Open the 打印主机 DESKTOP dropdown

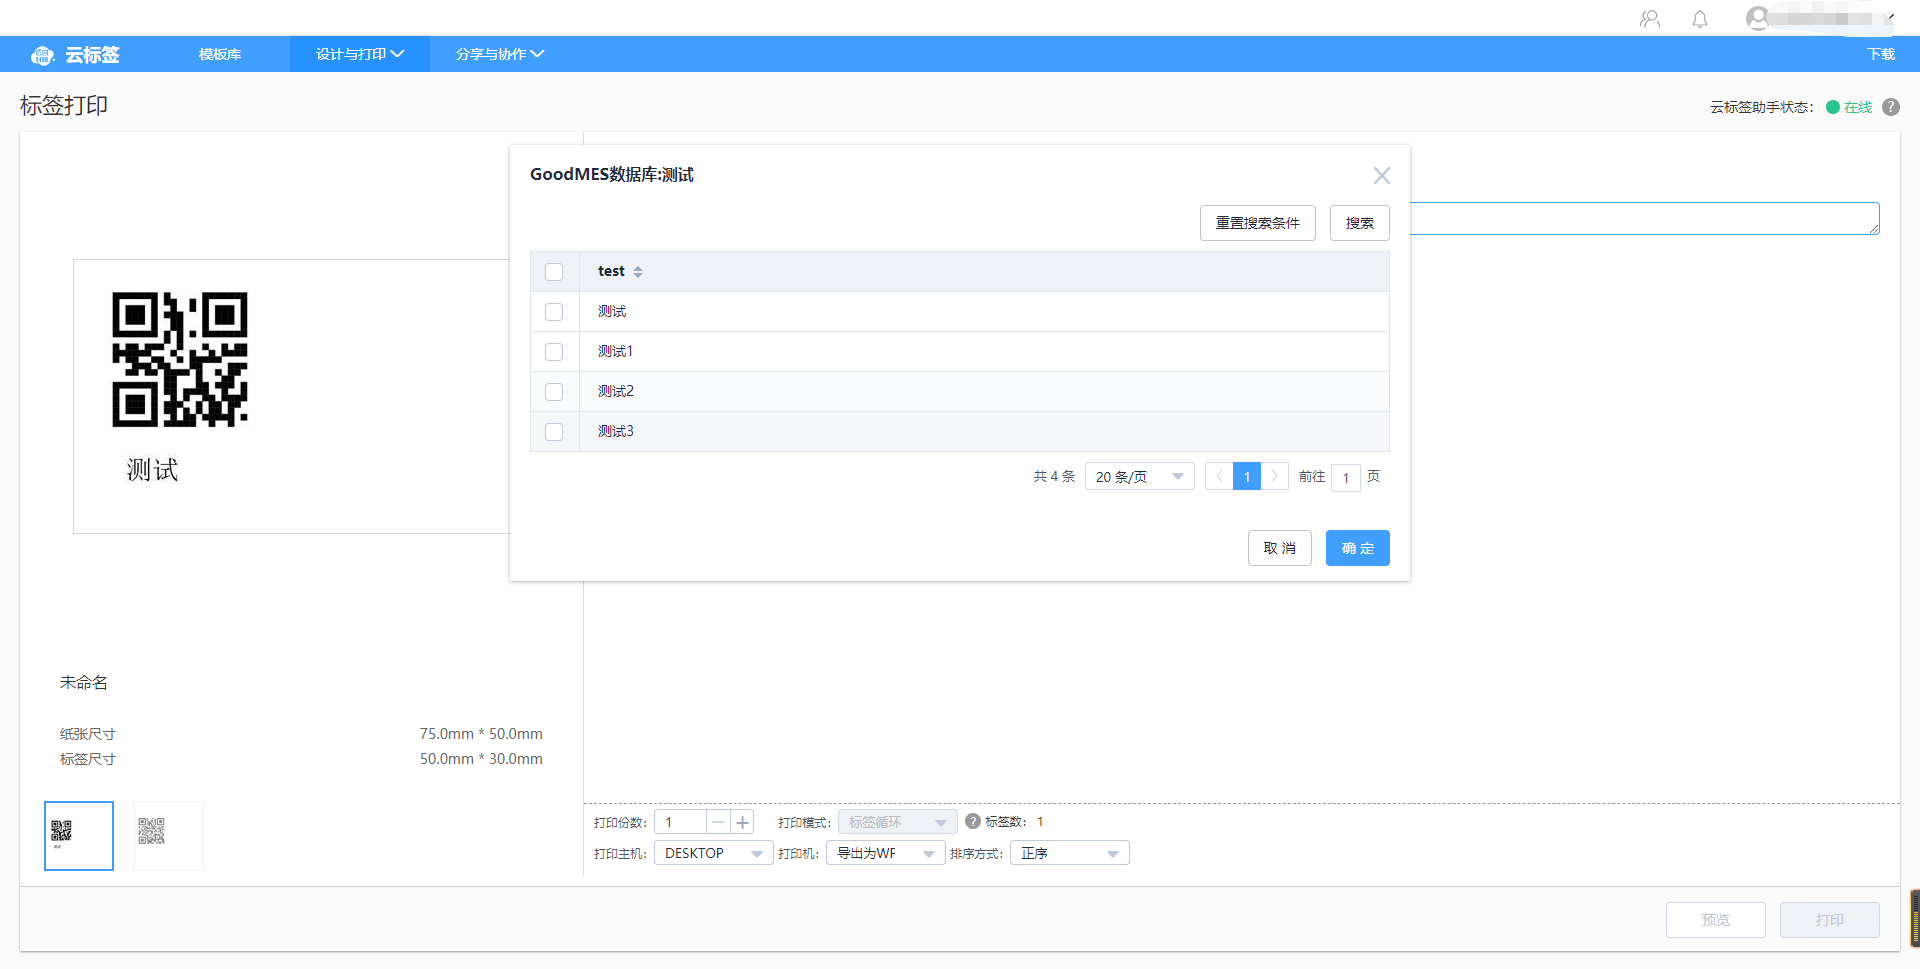tap(714, 853)
